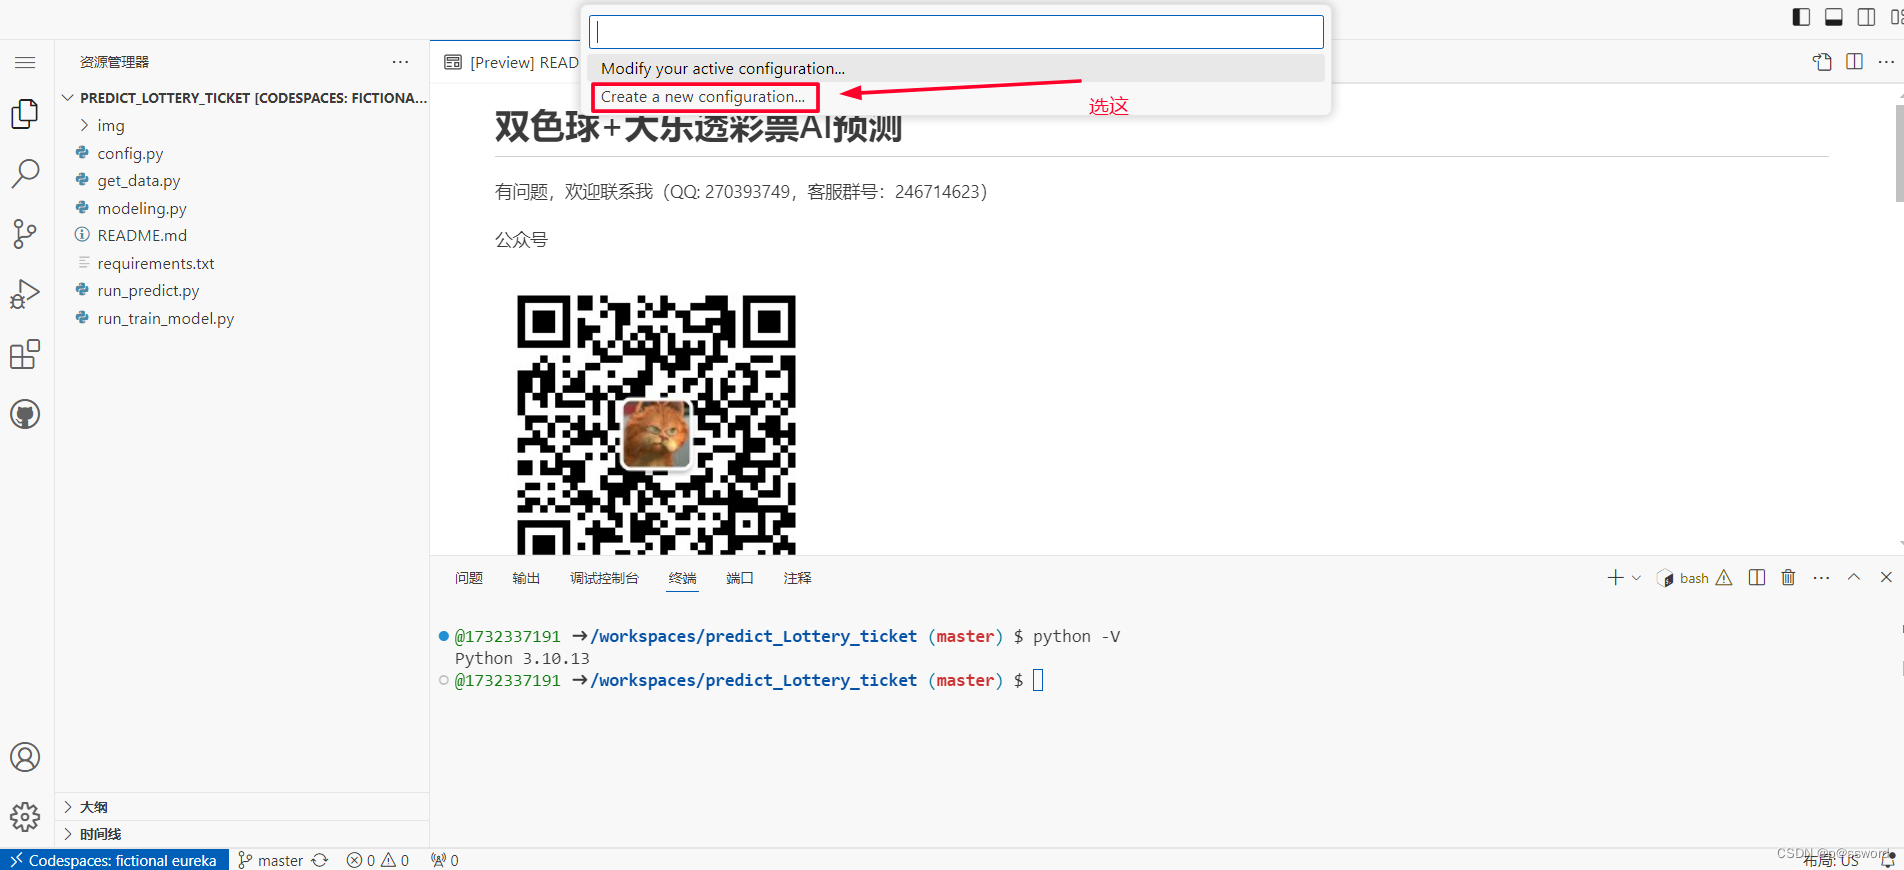Choose Create a new configuration option
1904x870 pixels.
pos(957,97)
